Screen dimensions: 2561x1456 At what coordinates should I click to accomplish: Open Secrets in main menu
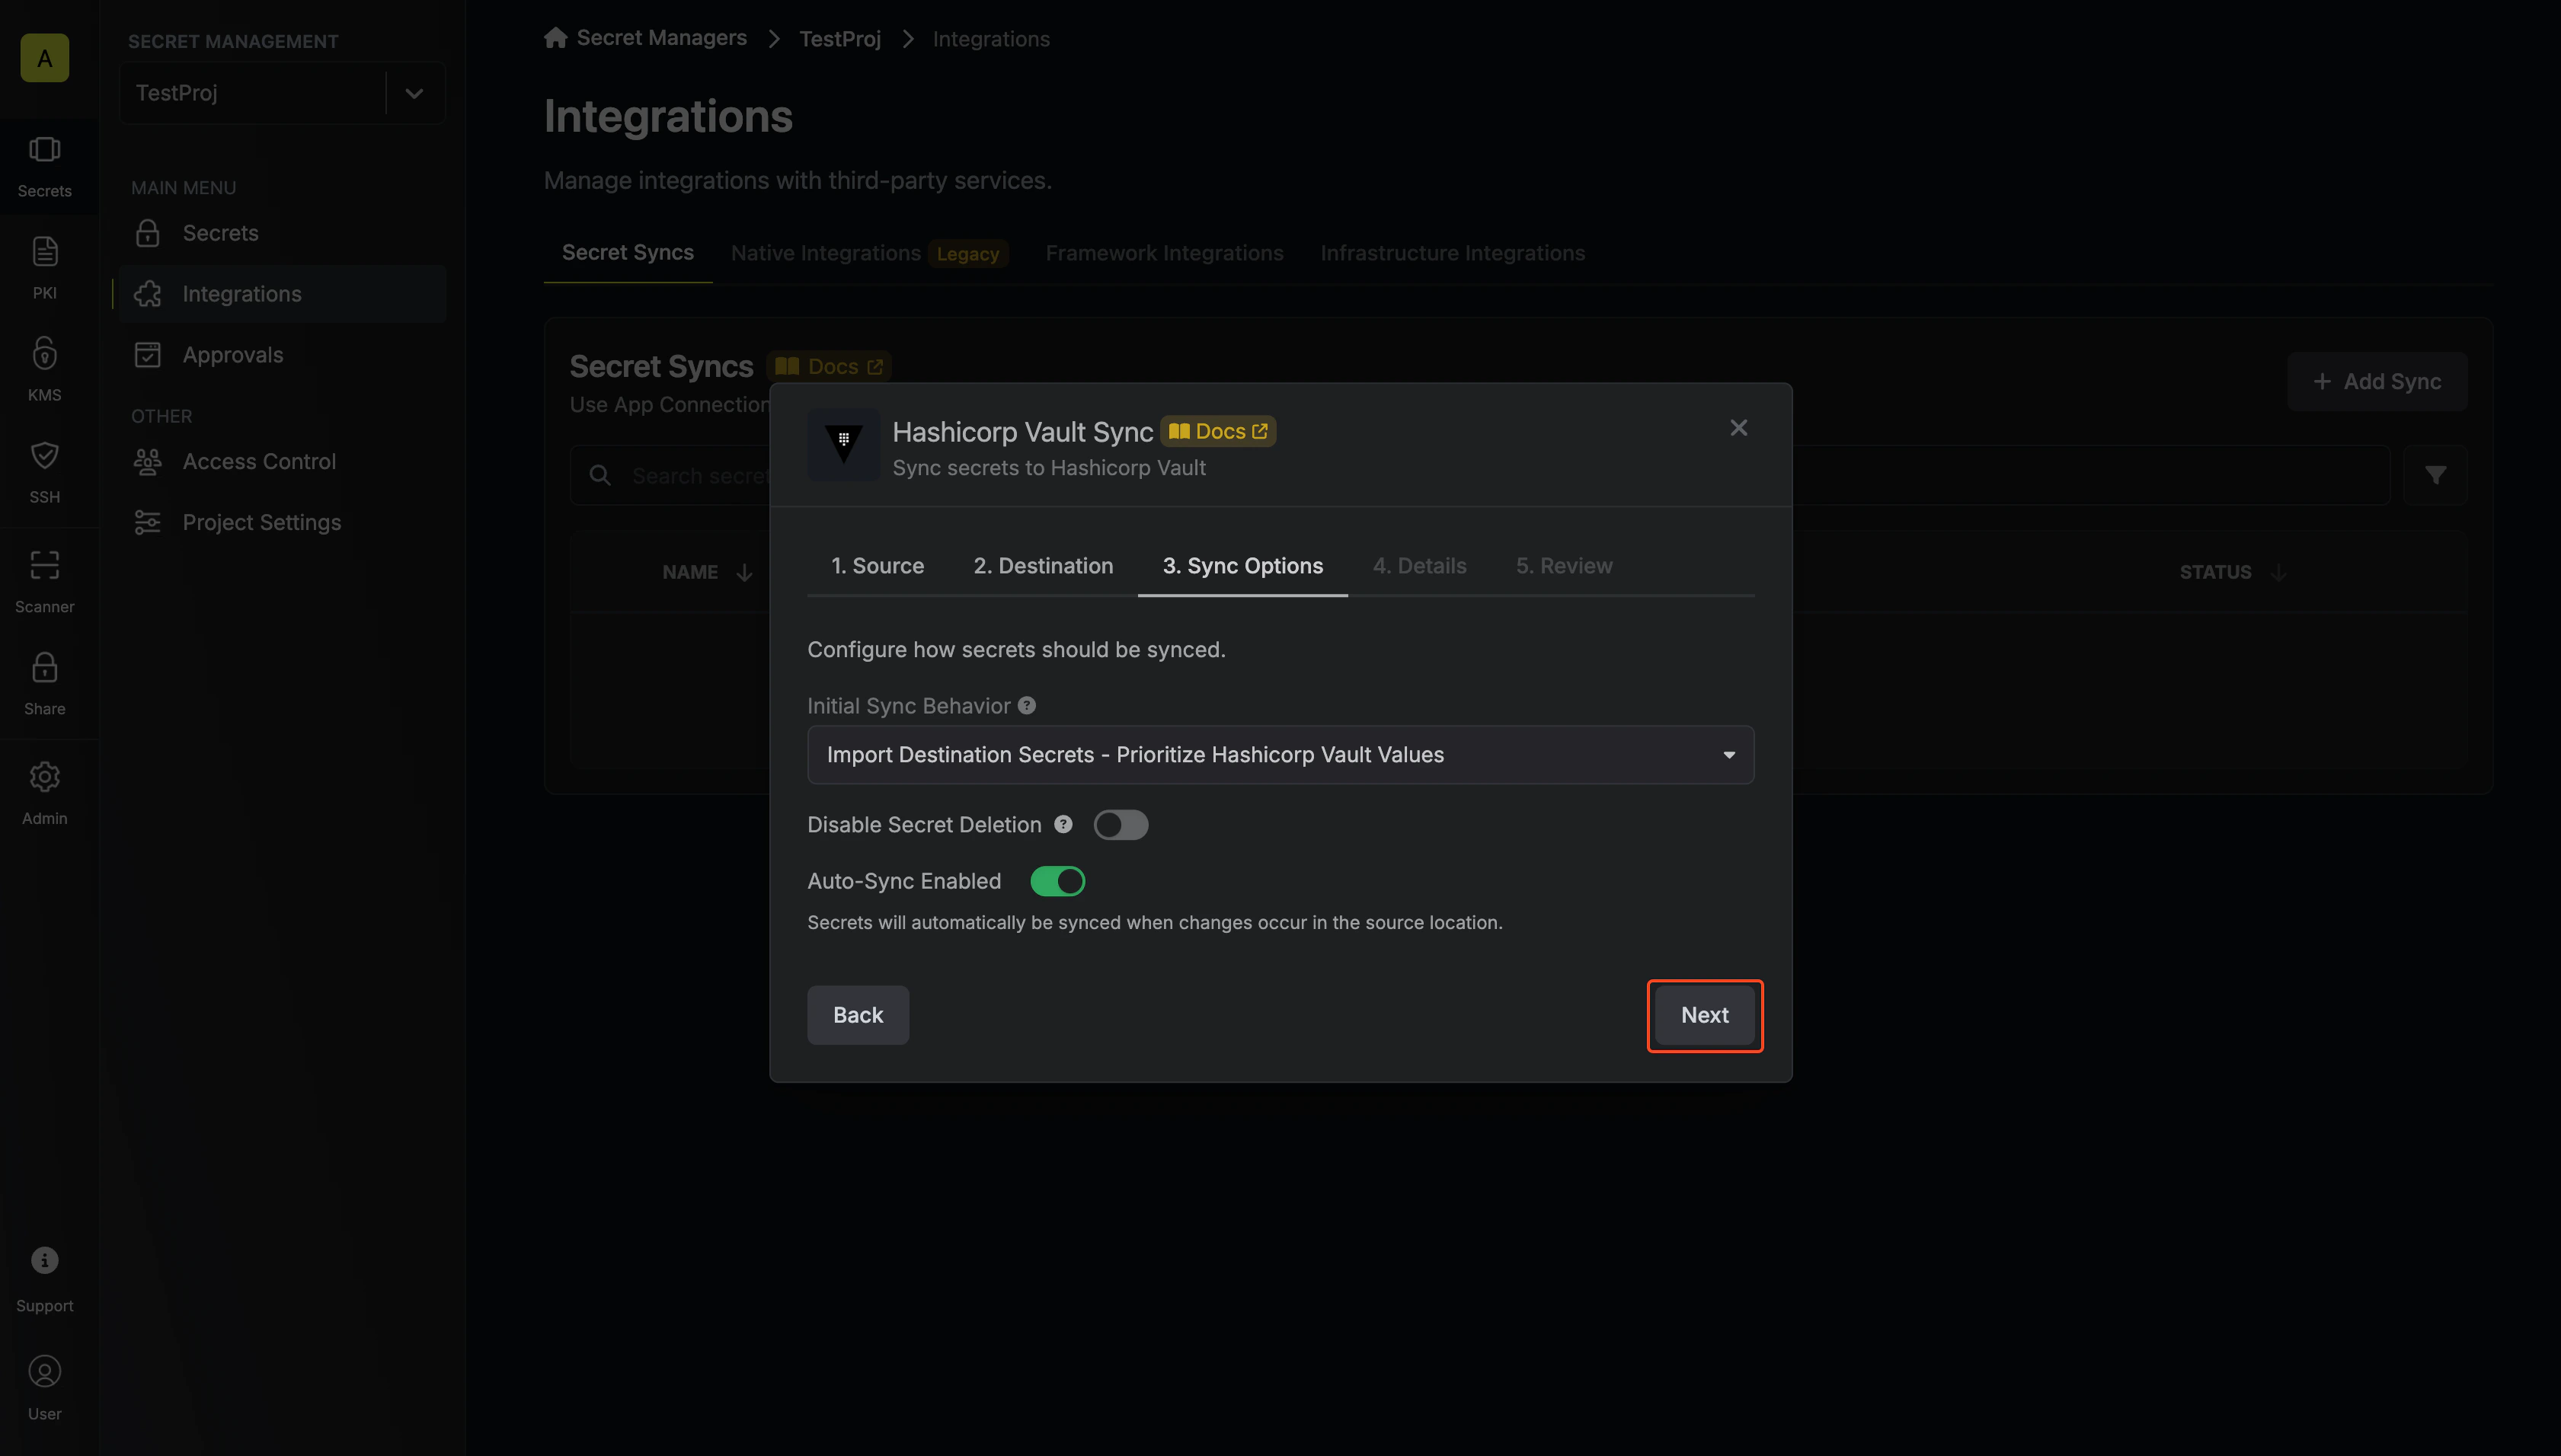tap(282, 233)
